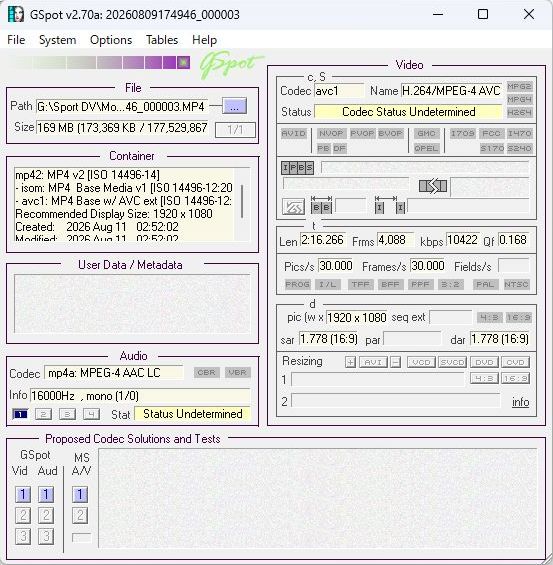
Task: Click the MPG4 indicator
Action: (519, 99)
